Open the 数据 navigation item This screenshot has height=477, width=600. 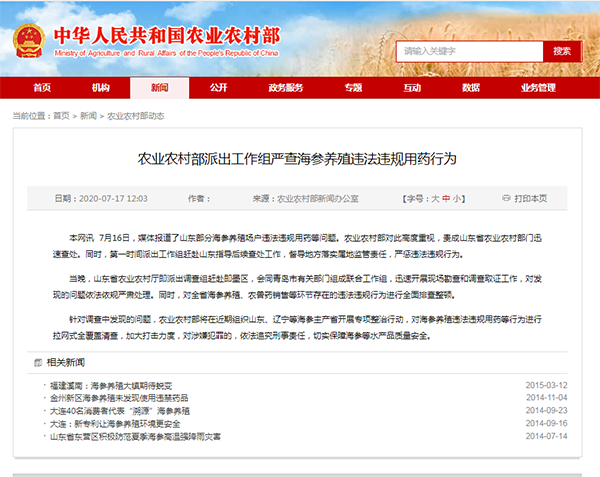click(x=471, y=88)
